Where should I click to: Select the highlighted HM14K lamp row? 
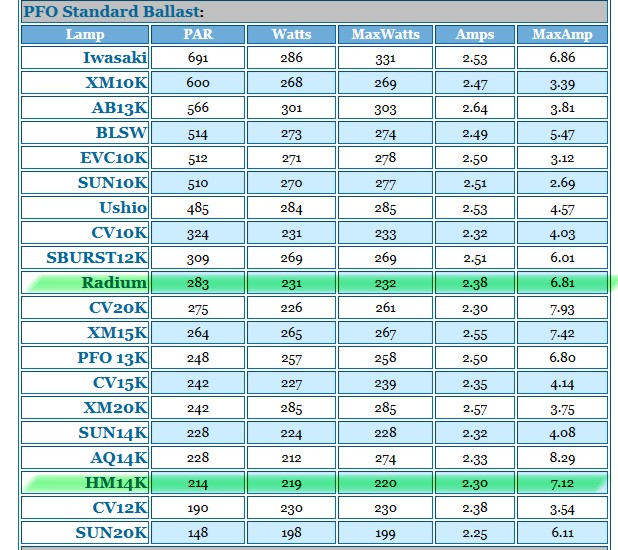pos(314,483)
